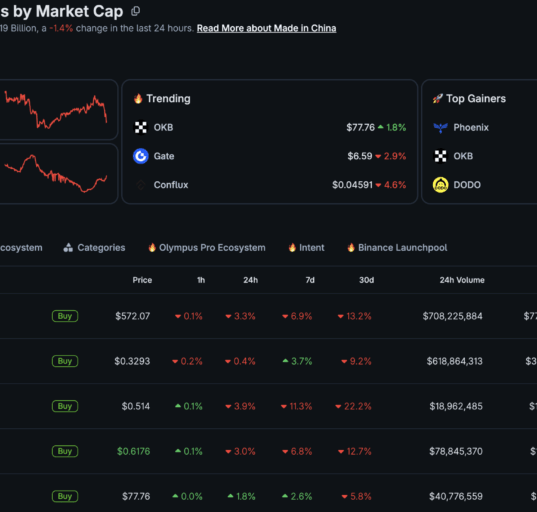Click the Conflux icon in Trending

[x=140, y=185]
